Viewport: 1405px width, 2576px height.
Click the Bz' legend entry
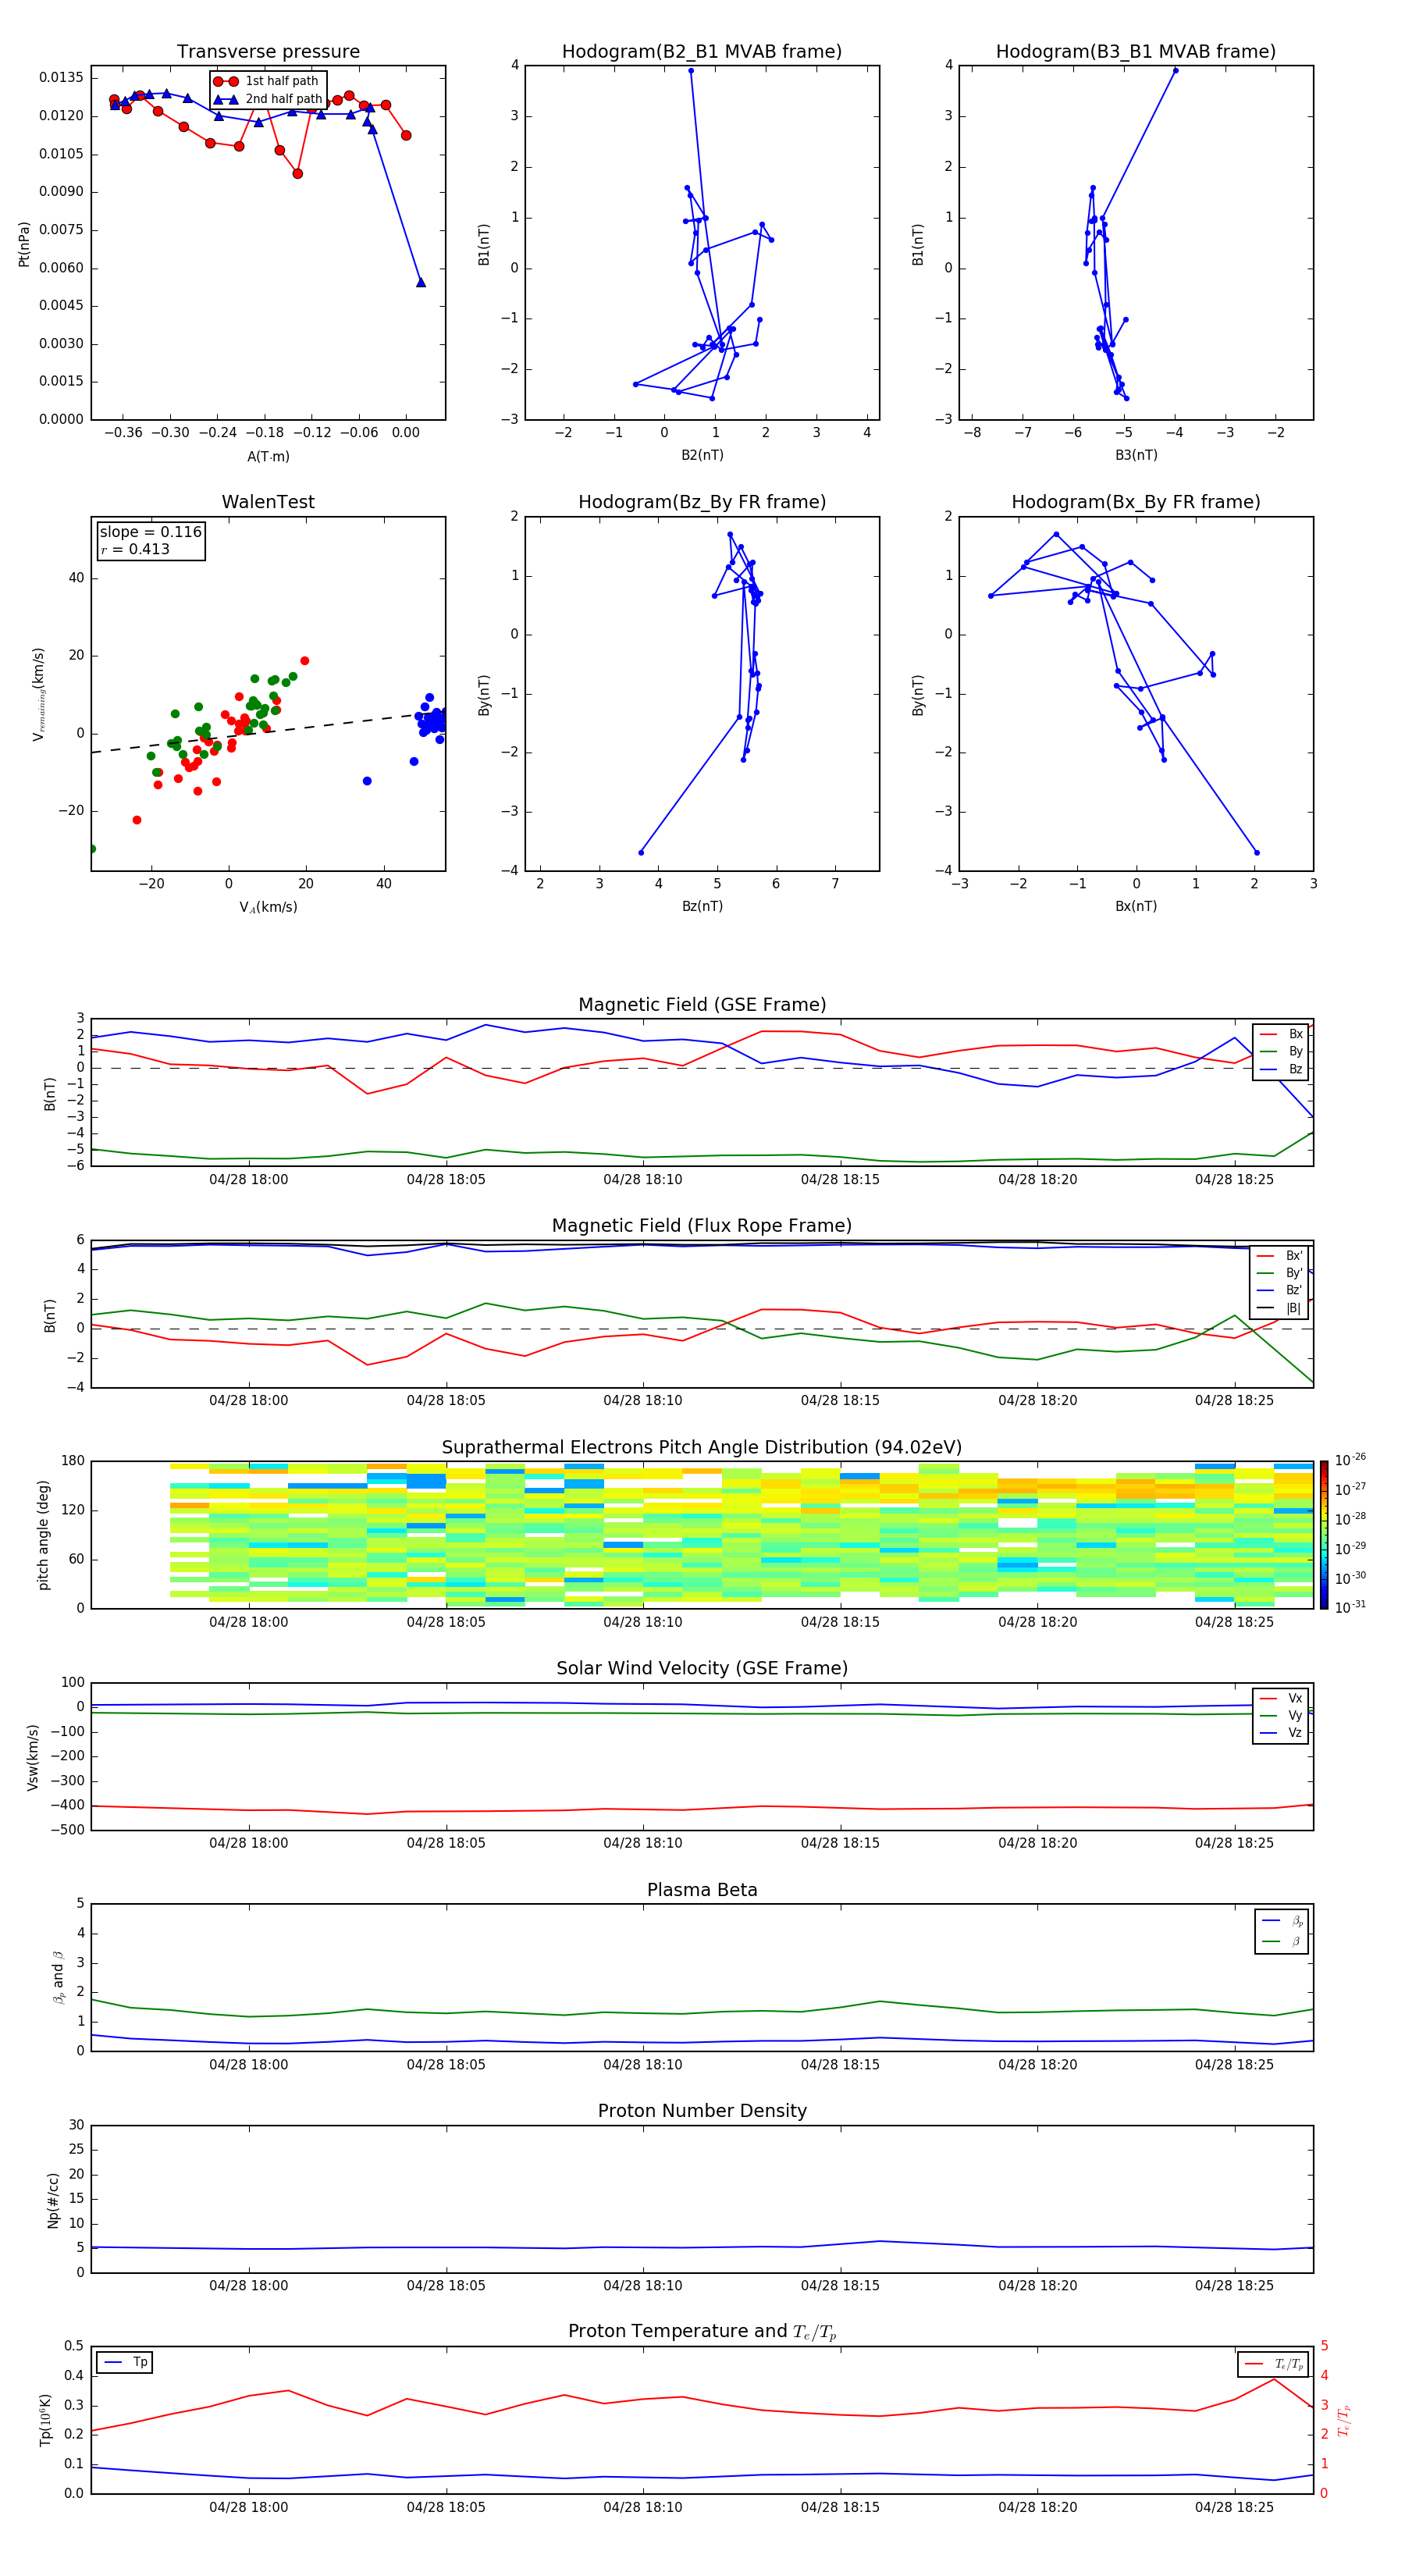coord(1280,1290)
